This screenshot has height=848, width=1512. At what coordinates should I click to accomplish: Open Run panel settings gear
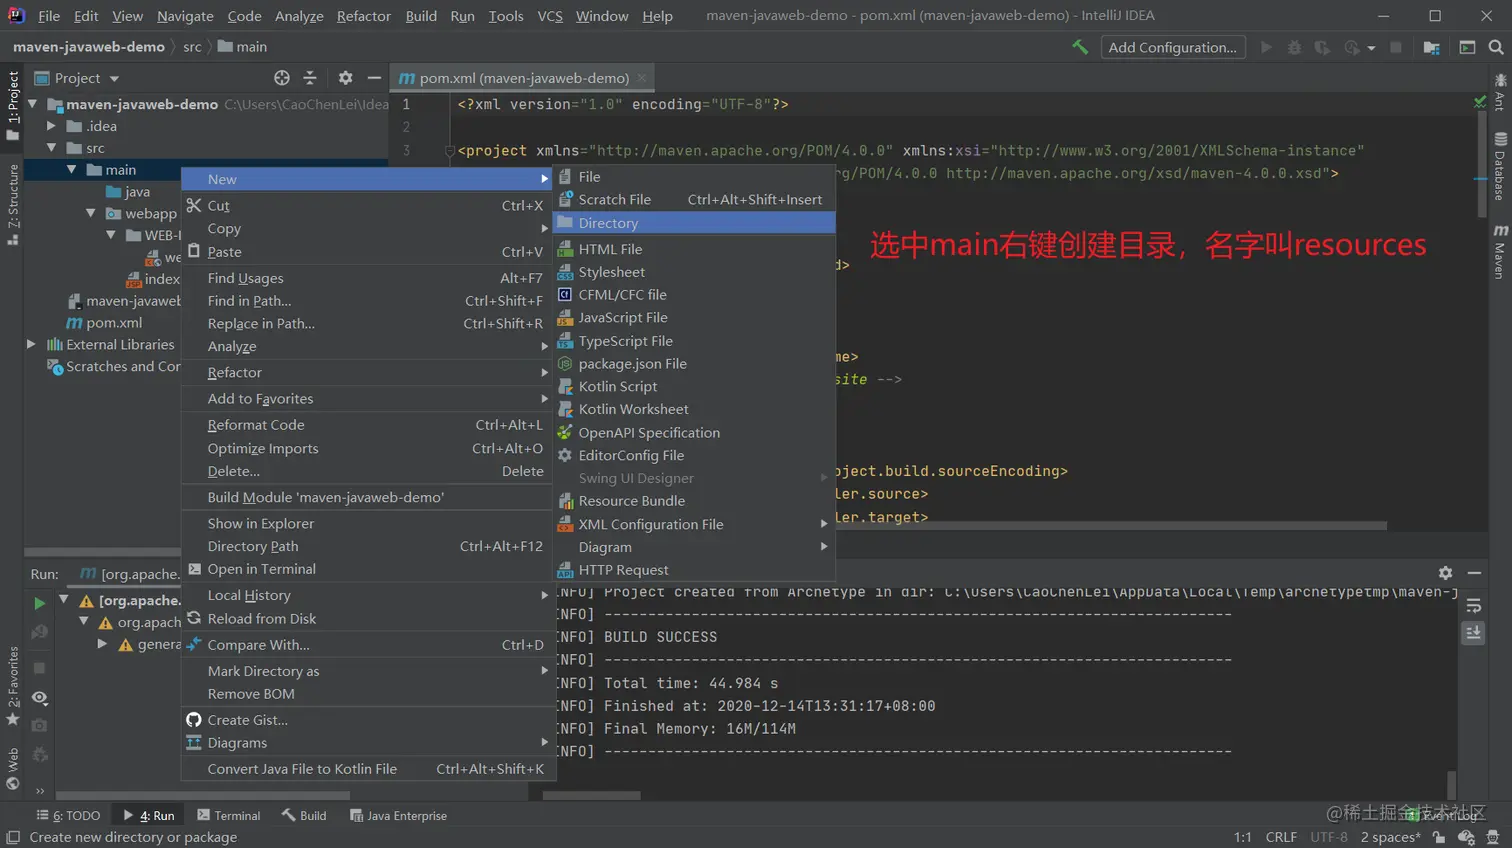1445,573
